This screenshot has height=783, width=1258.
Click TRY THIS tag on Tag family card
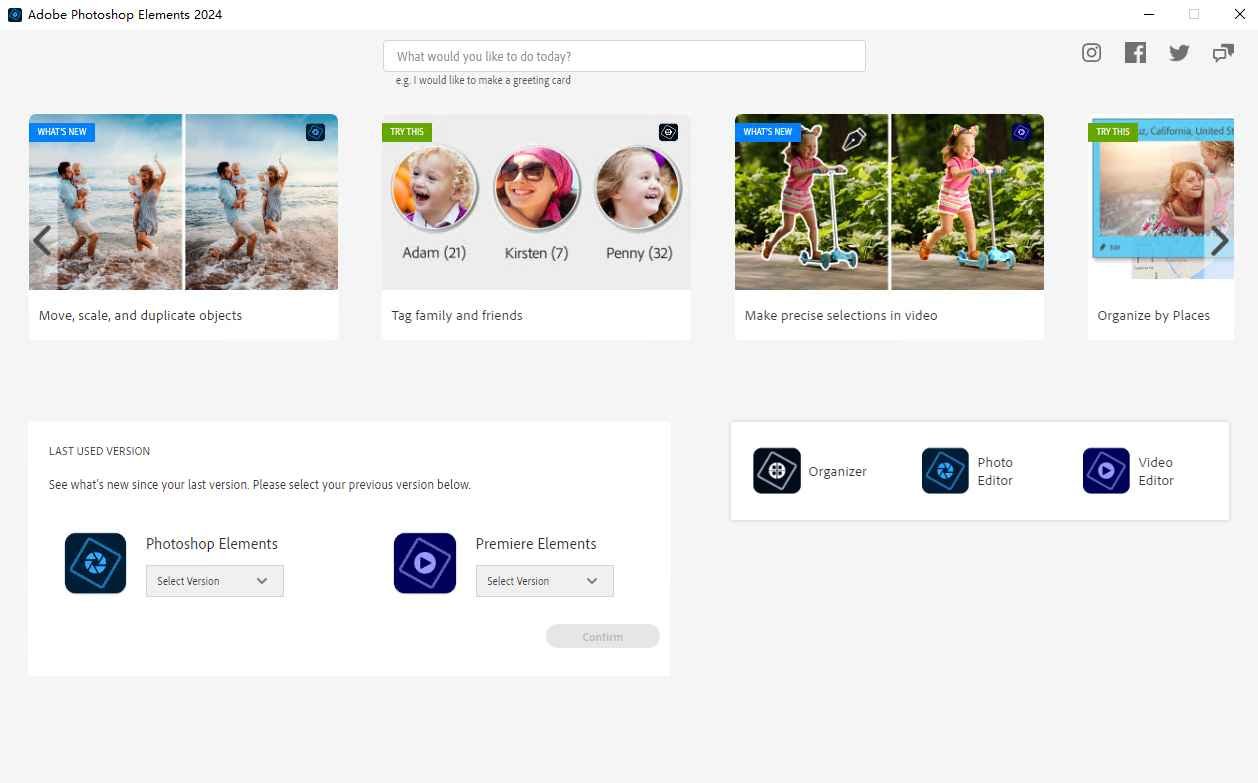click(407, 132)
